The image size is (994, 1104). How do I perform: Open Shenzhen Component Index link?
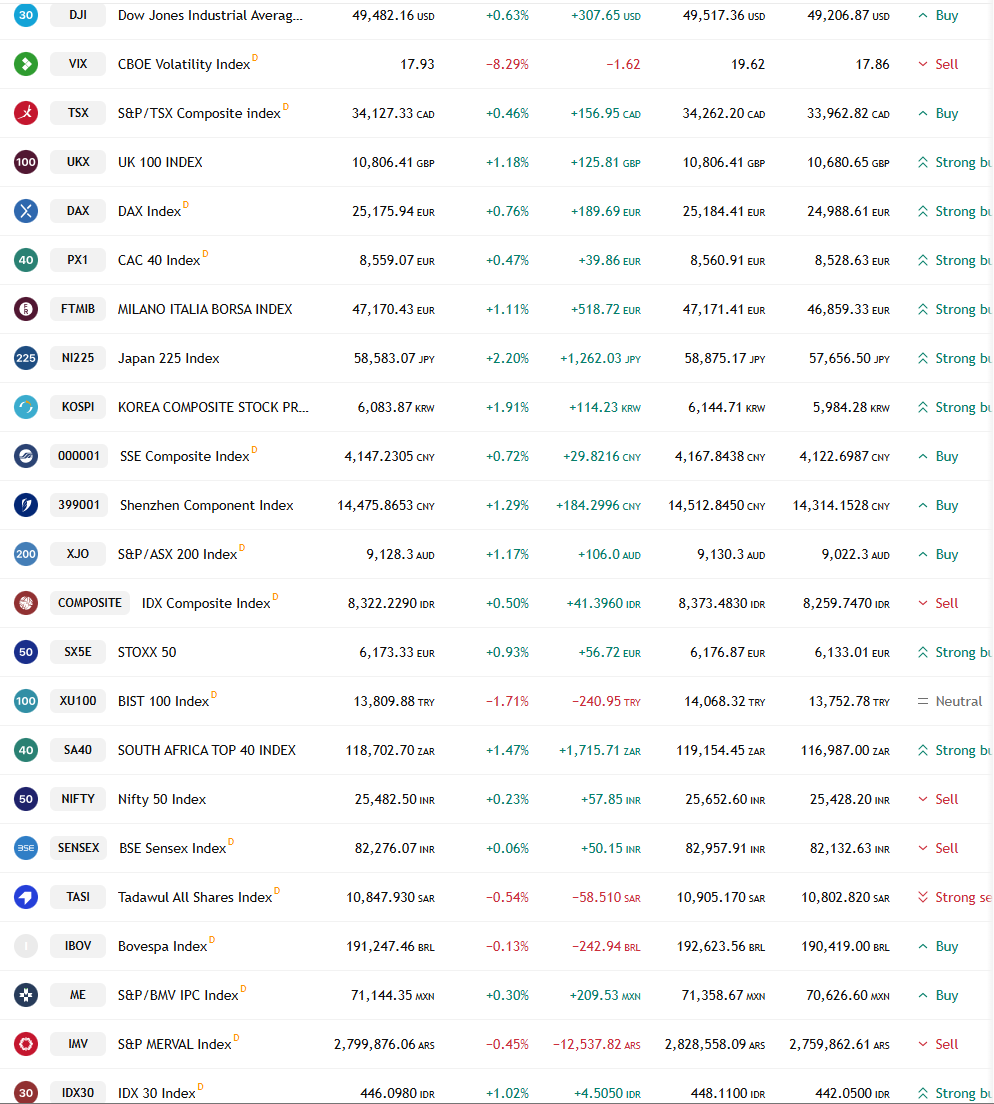coord(206,506)
